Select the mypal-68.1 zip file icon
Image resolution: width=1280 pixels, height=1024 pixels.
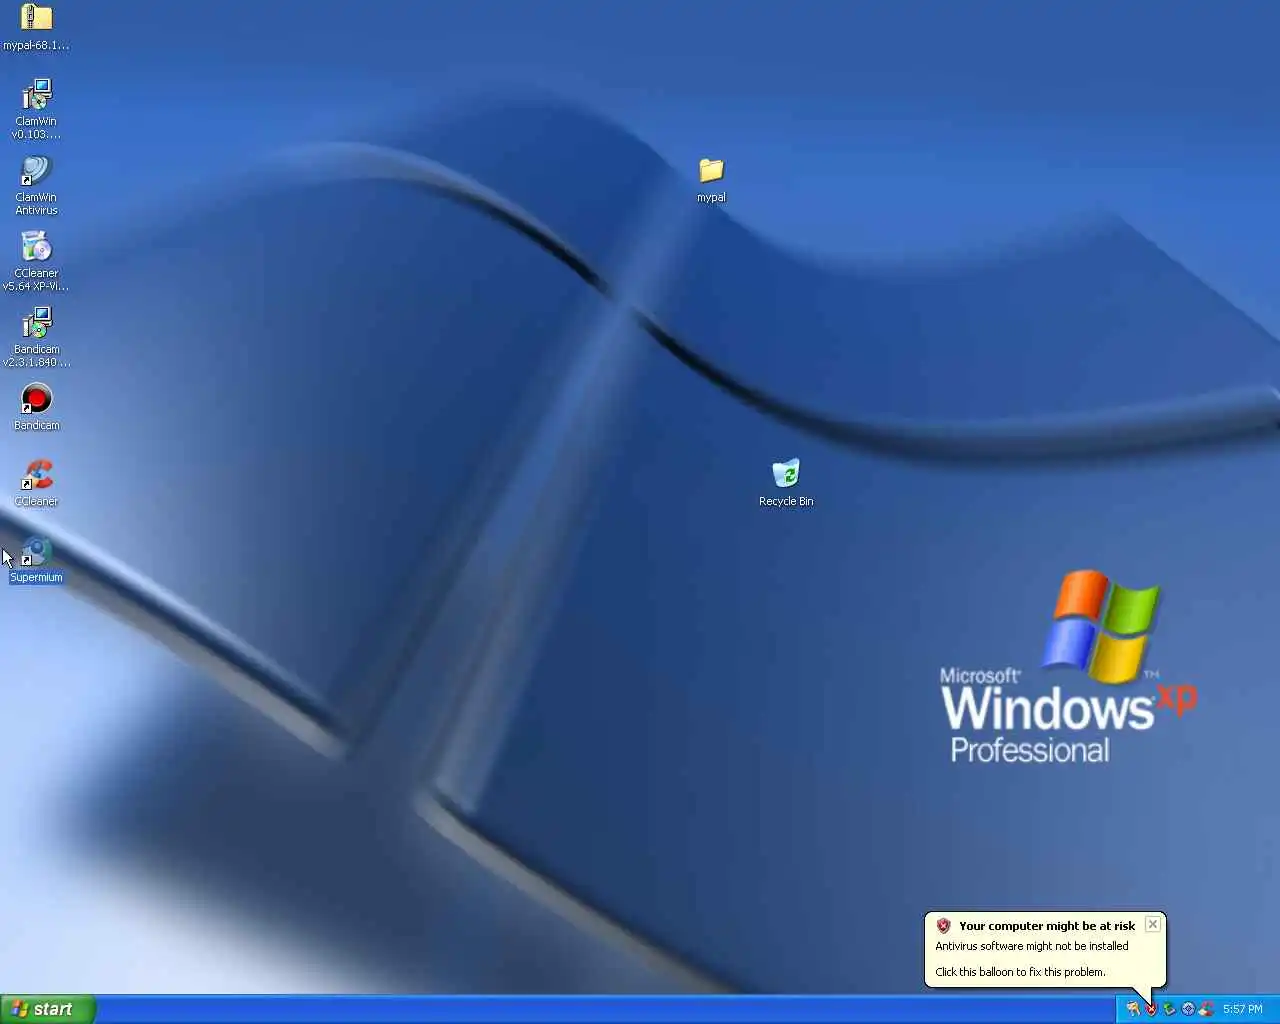click(x=36, y=17)
